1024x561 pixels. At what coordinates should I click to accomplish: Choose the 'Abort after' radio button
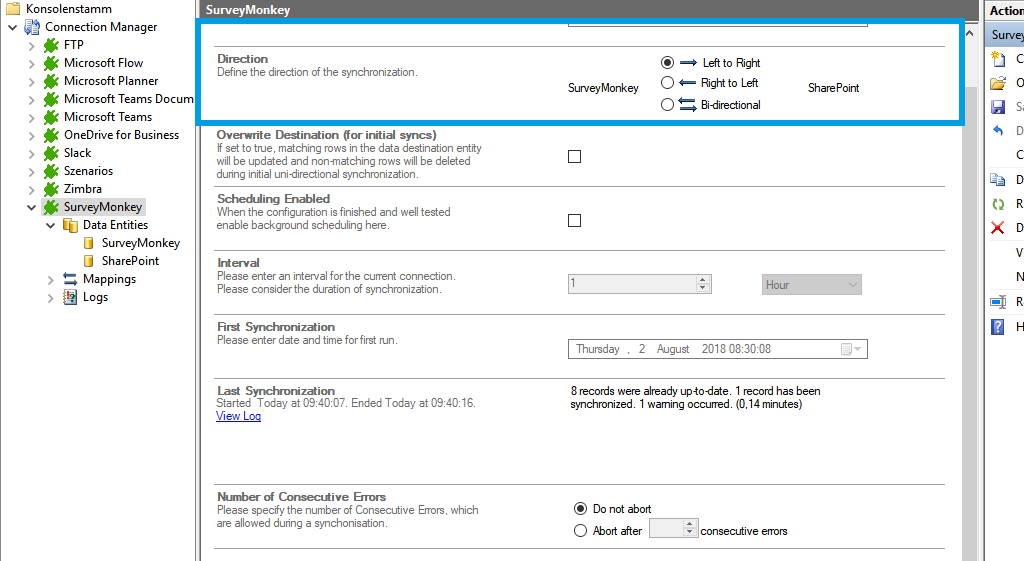[x=580, y=531]
